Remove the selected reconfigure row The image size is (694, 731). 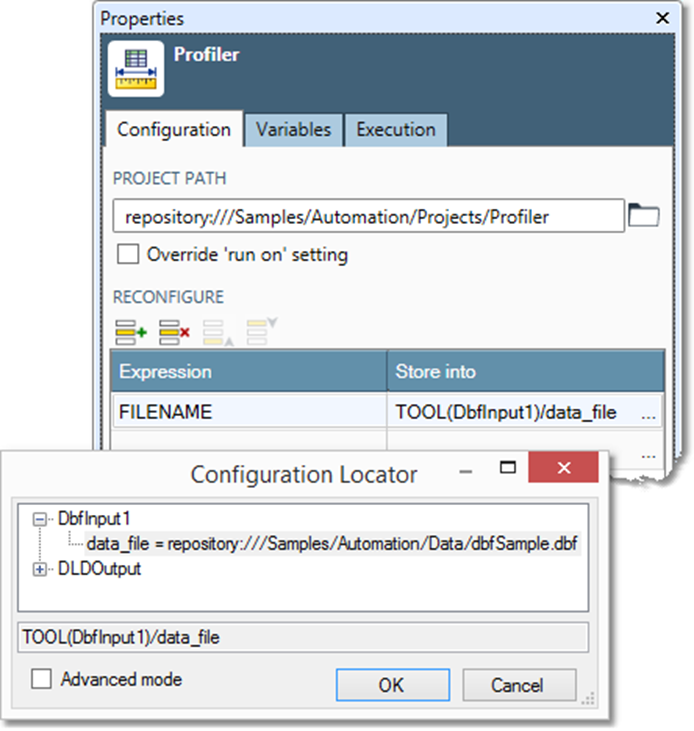point(174,329)
